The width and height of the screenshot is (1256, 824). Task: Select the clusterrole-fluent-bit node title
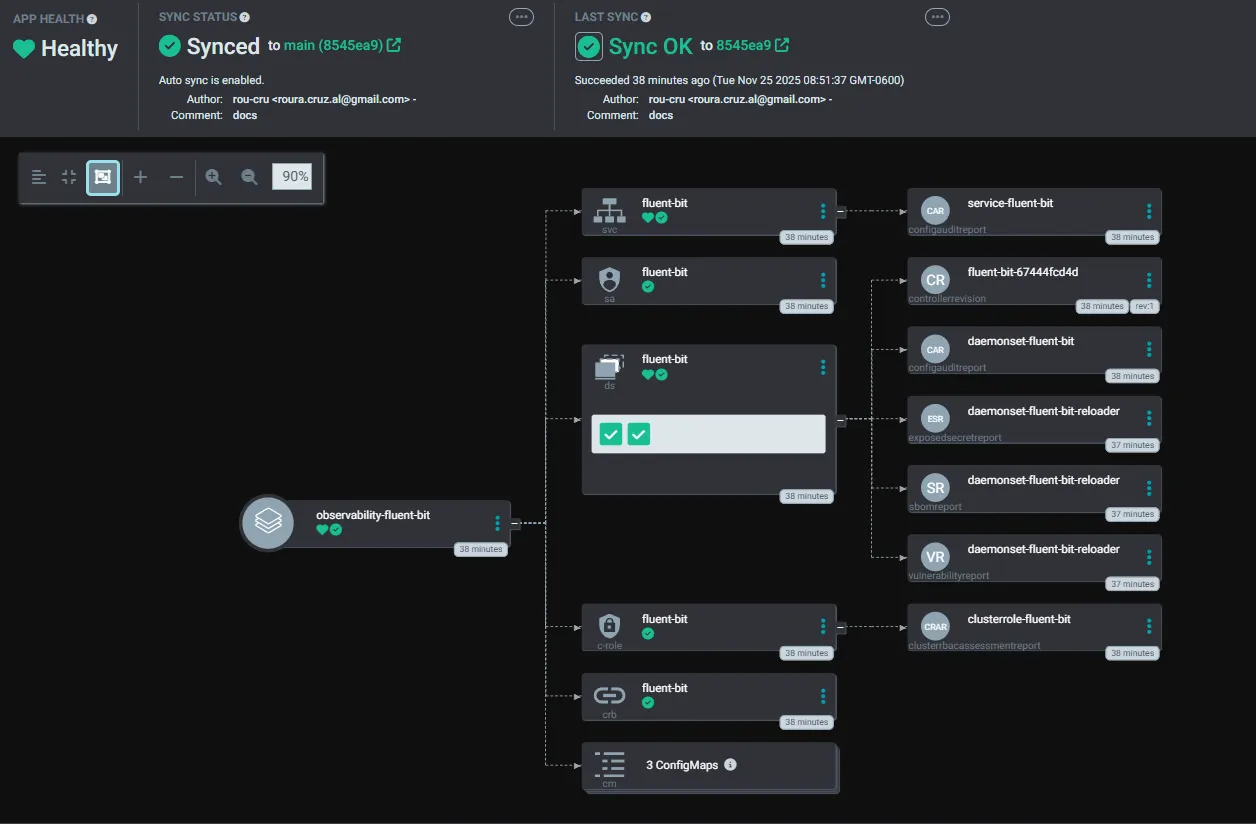pos(1019,619)
